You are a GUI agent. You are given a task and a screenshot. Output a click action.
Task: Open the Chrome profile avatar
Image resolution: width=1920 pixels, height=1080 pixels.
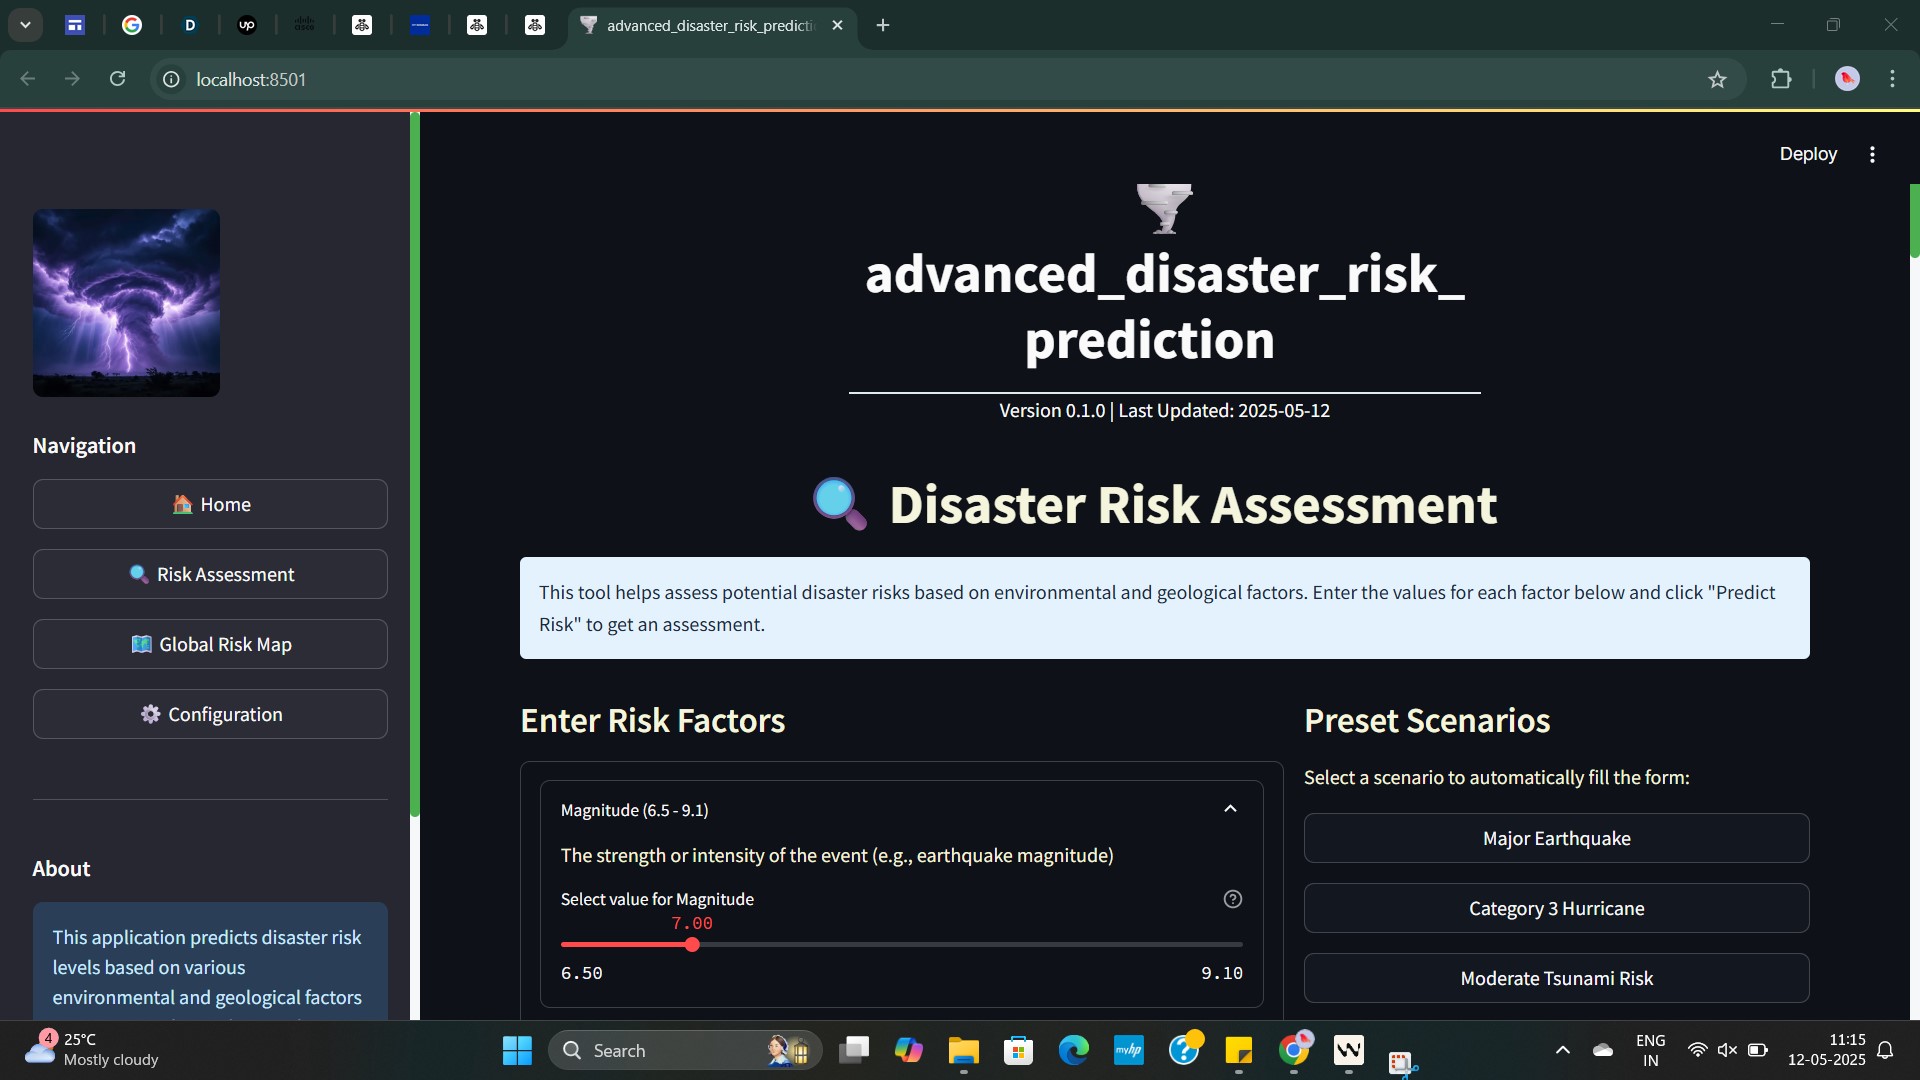1847,79
